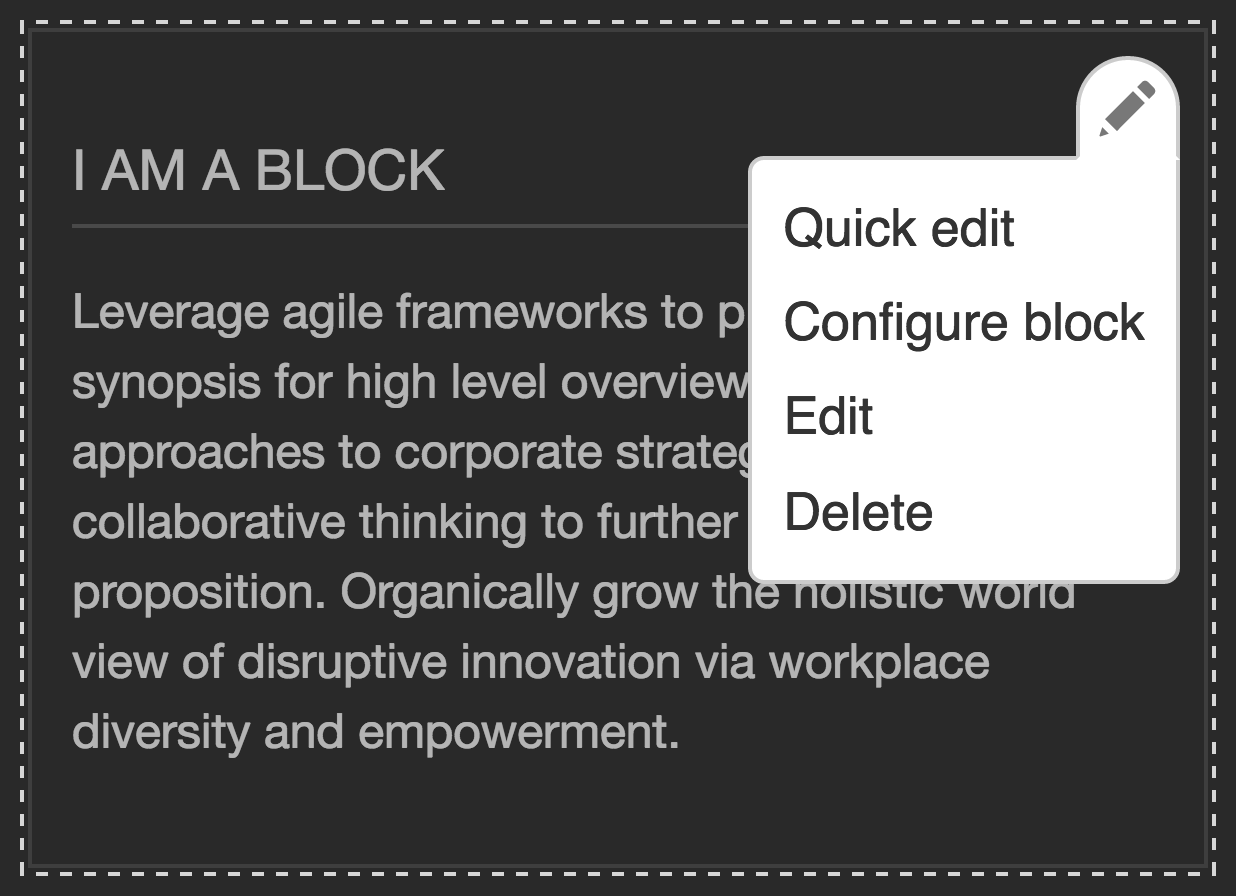
Task: Click the line starting Leverage agile frameworks
Action: coord(411,314)
